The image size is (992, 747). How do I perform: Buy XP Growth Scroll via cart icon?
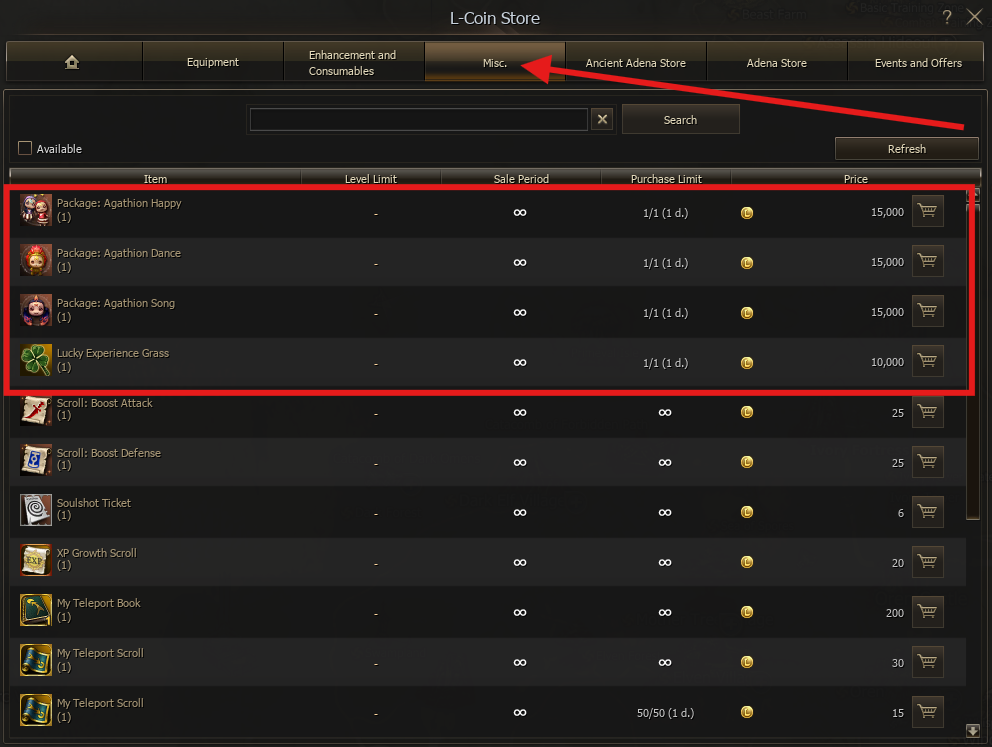click(927, 562)
